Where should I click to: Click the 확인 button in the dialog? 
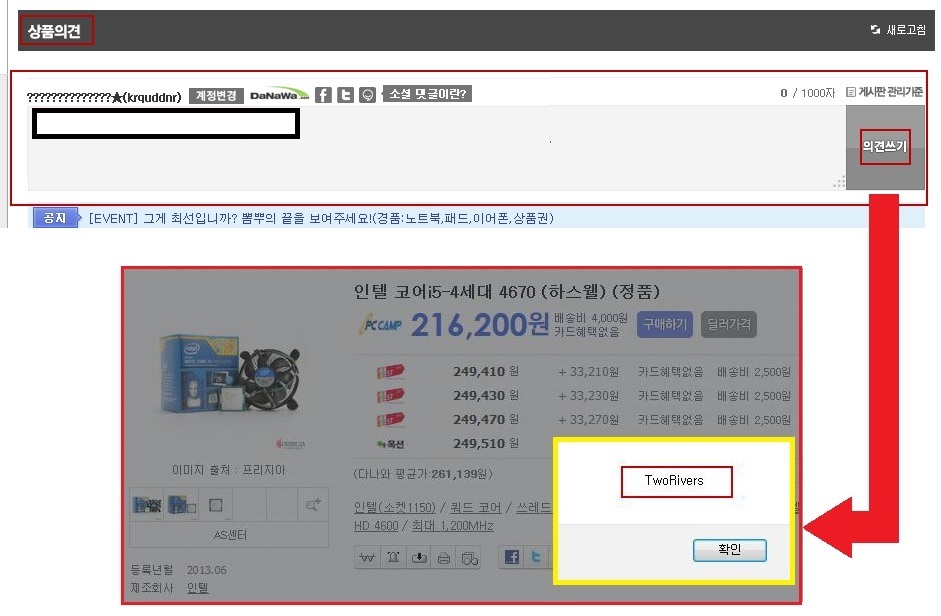pos(729,550)
